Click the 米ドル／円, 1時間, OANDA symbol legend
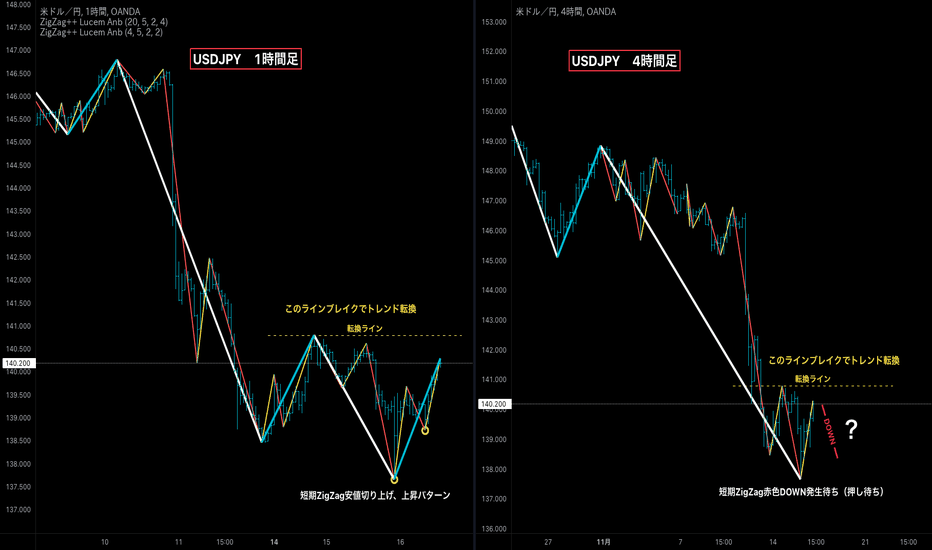This screenshot has width=932, height=550. [90, 11]
